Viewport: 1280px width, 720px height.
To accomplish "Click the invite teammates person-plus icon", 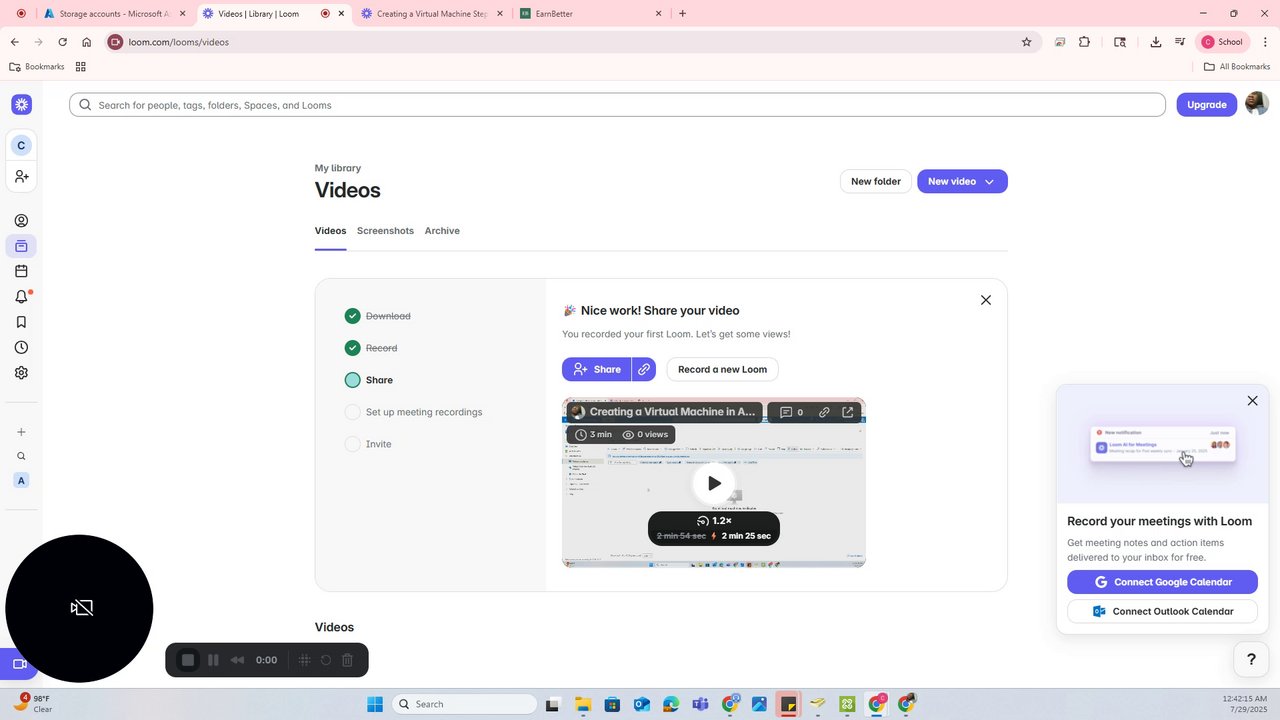I will (21, 176).
